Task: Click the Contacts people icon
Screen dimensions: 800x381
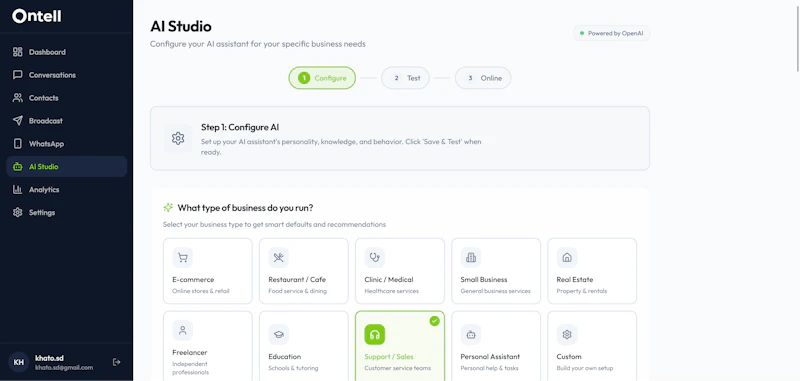Action: tap(18, 98)
